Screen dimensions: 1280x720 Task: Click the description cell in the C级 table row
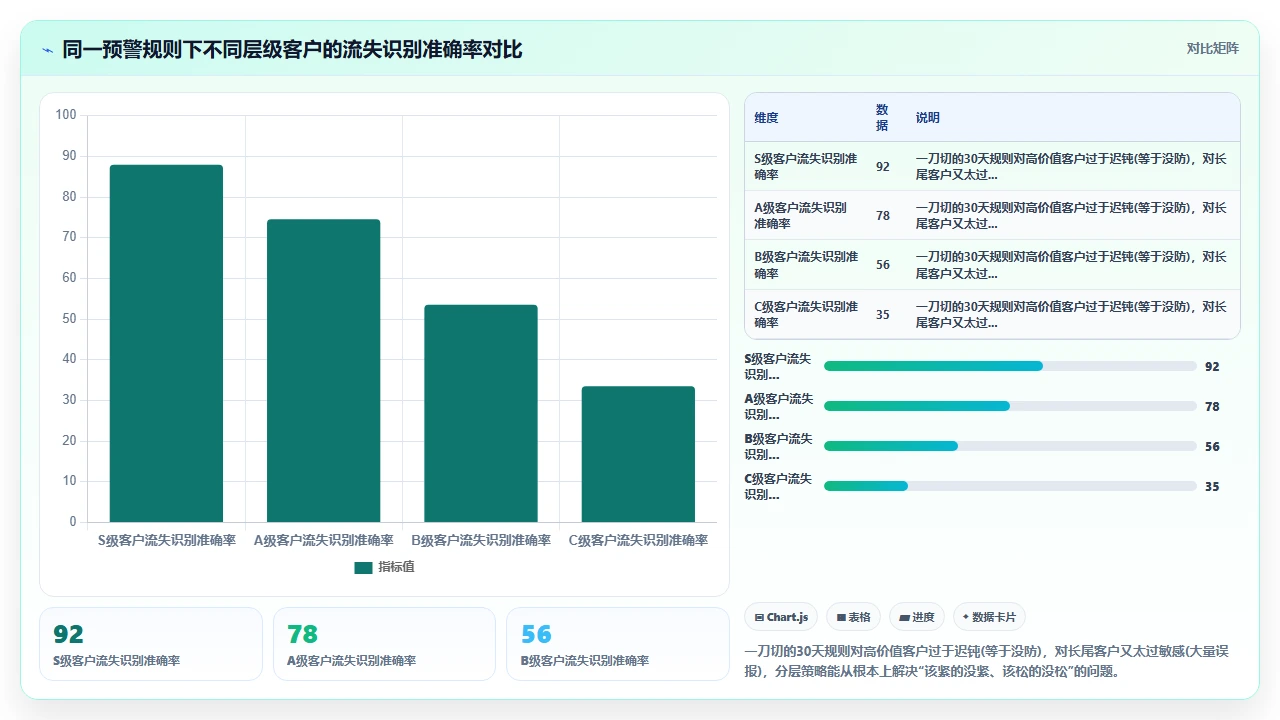point(1073,315)
